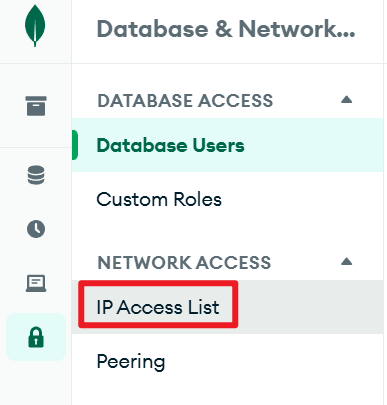The image size is (387, 405).
Task: Click the grey highlighted row right of IP Access List
Action: click(310, 307)
